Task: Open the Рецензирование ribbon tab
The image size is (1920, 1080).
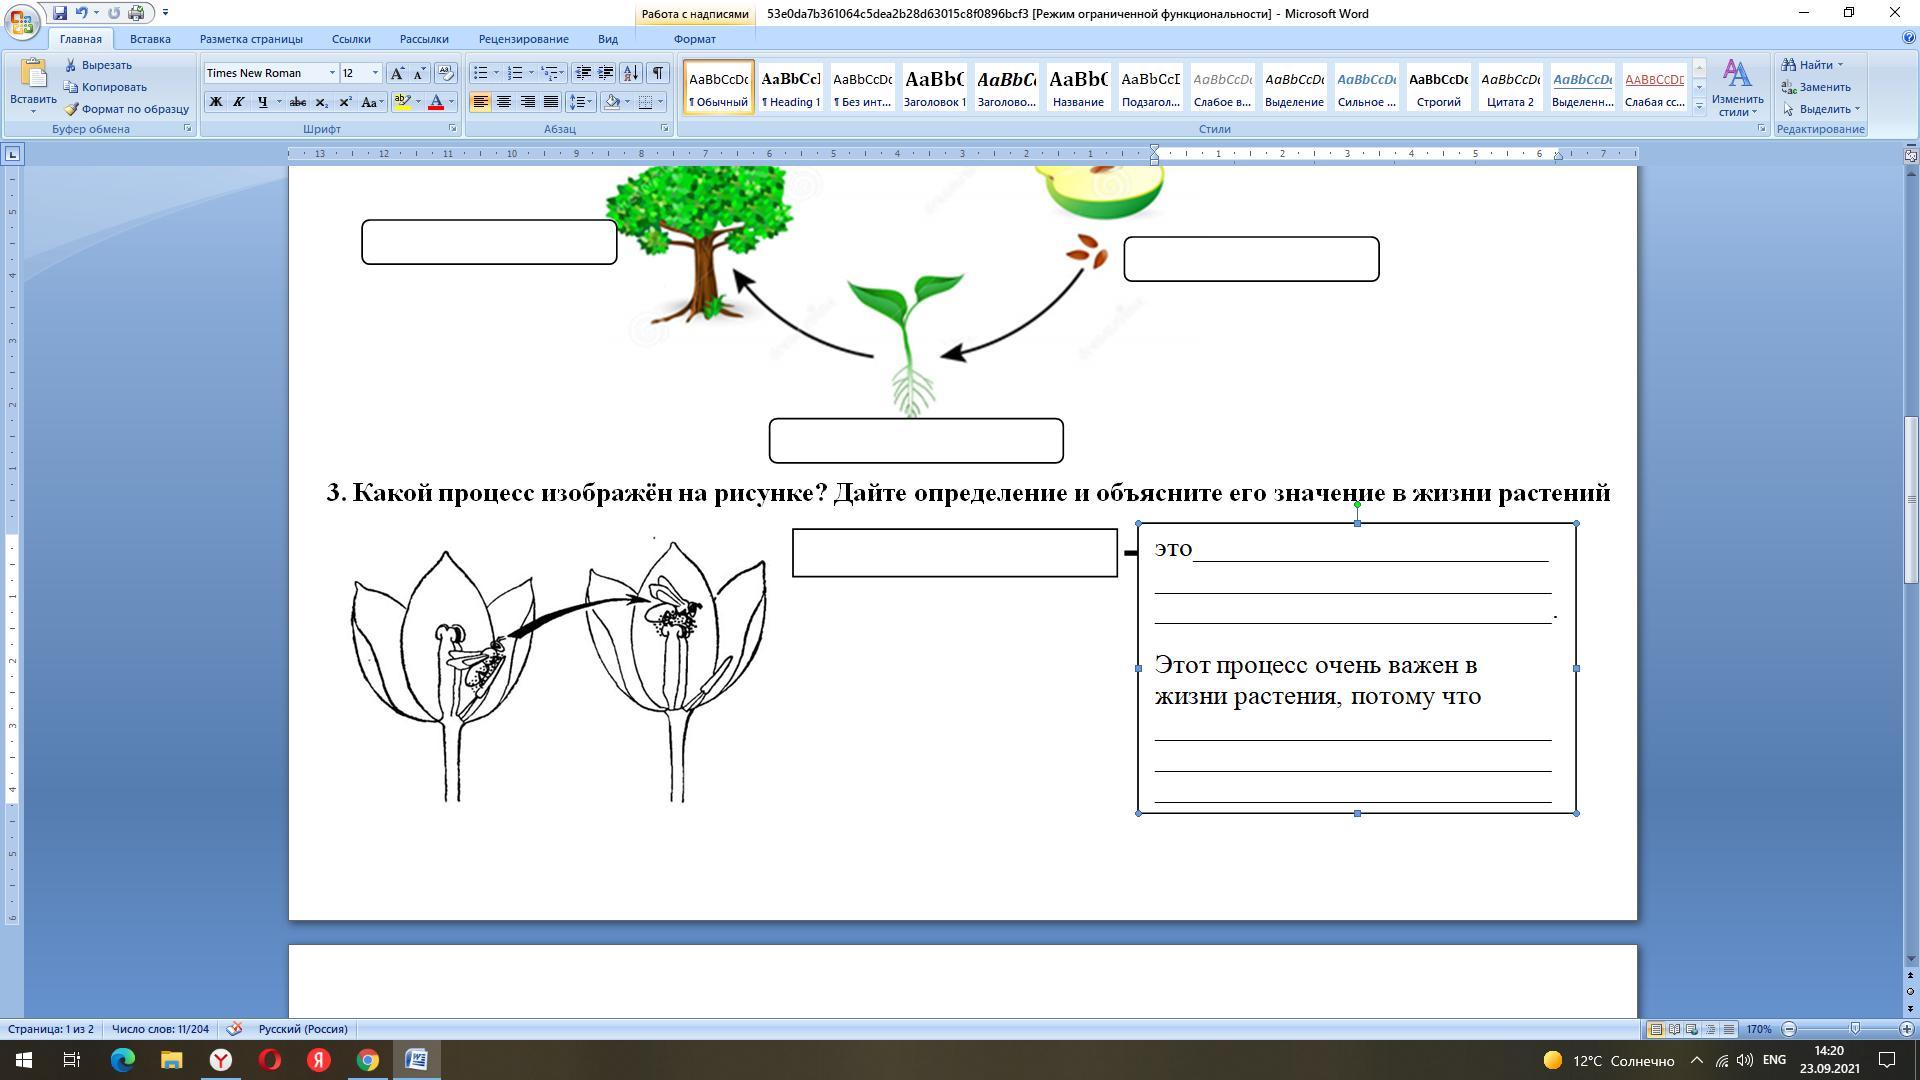Action: tap(523, 39)
